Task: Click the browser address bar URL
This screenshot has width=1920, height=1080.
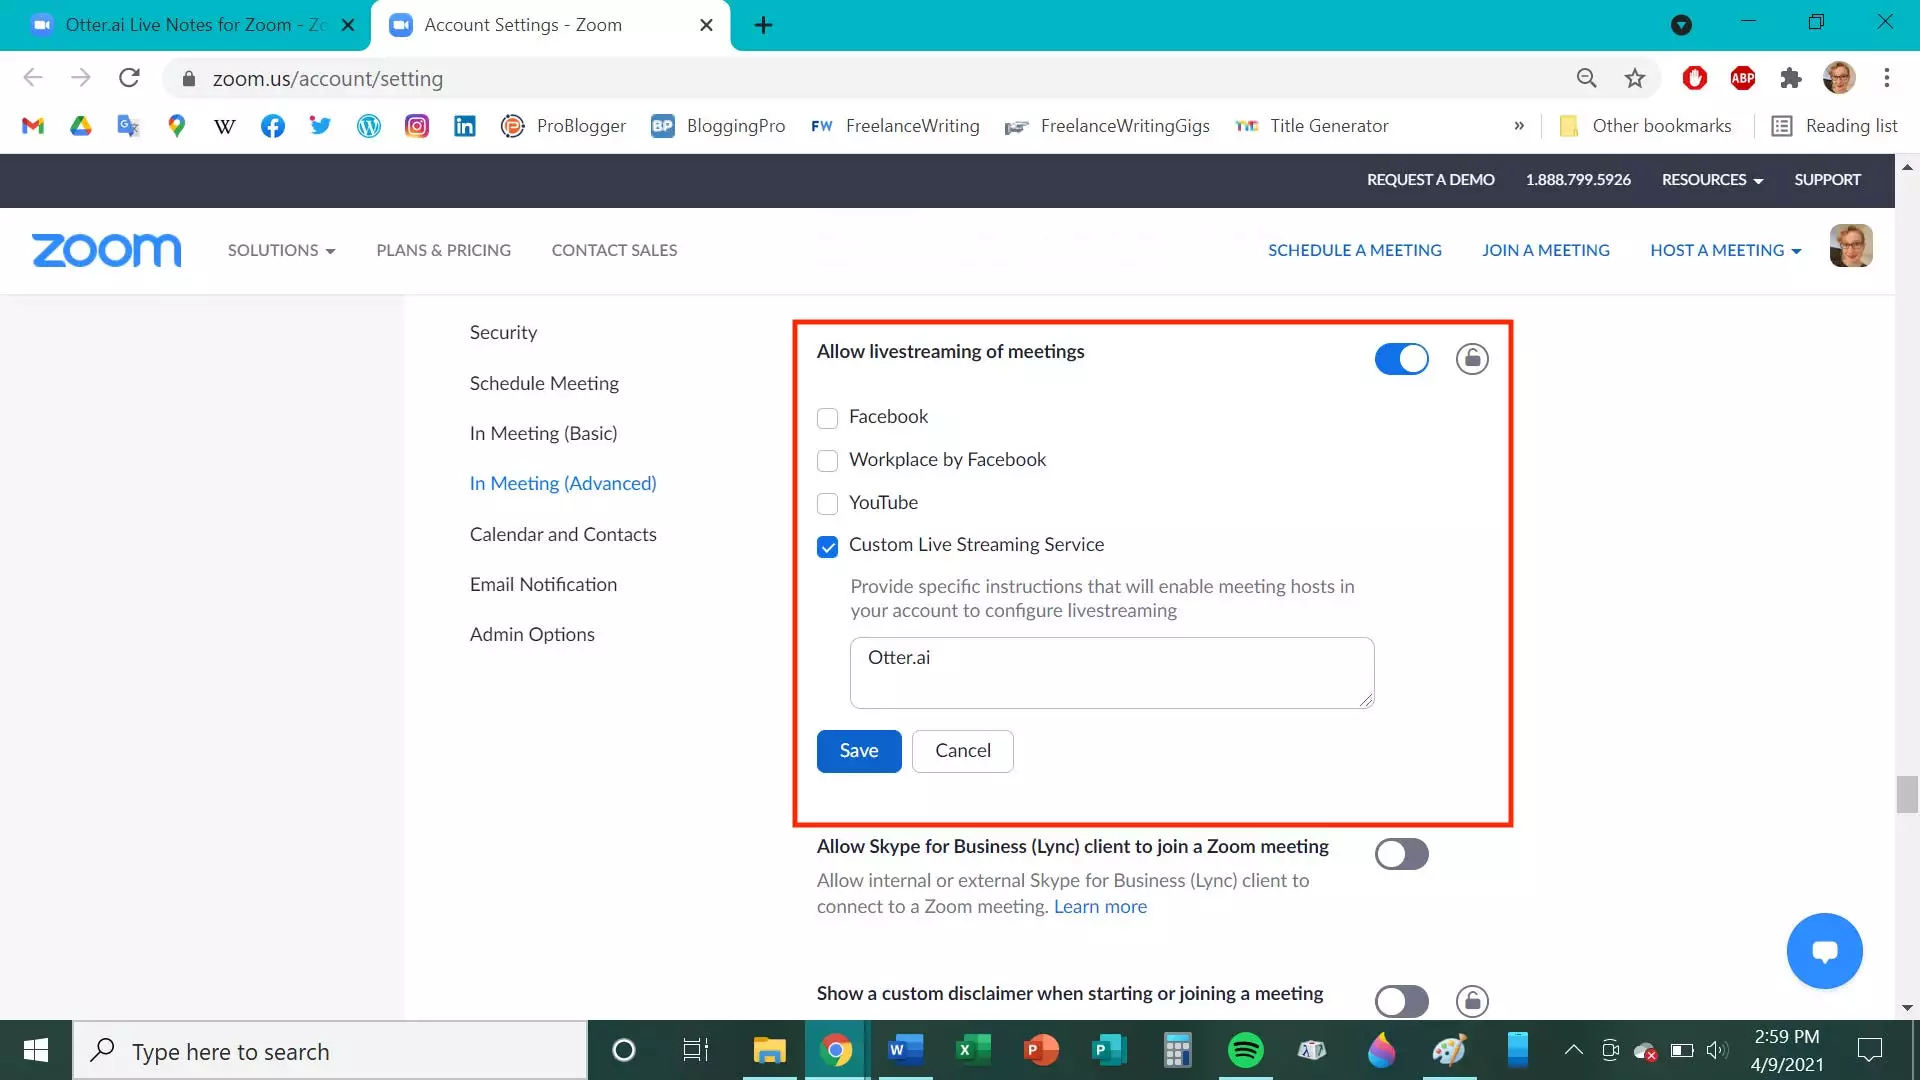Action: coord(328,78)
